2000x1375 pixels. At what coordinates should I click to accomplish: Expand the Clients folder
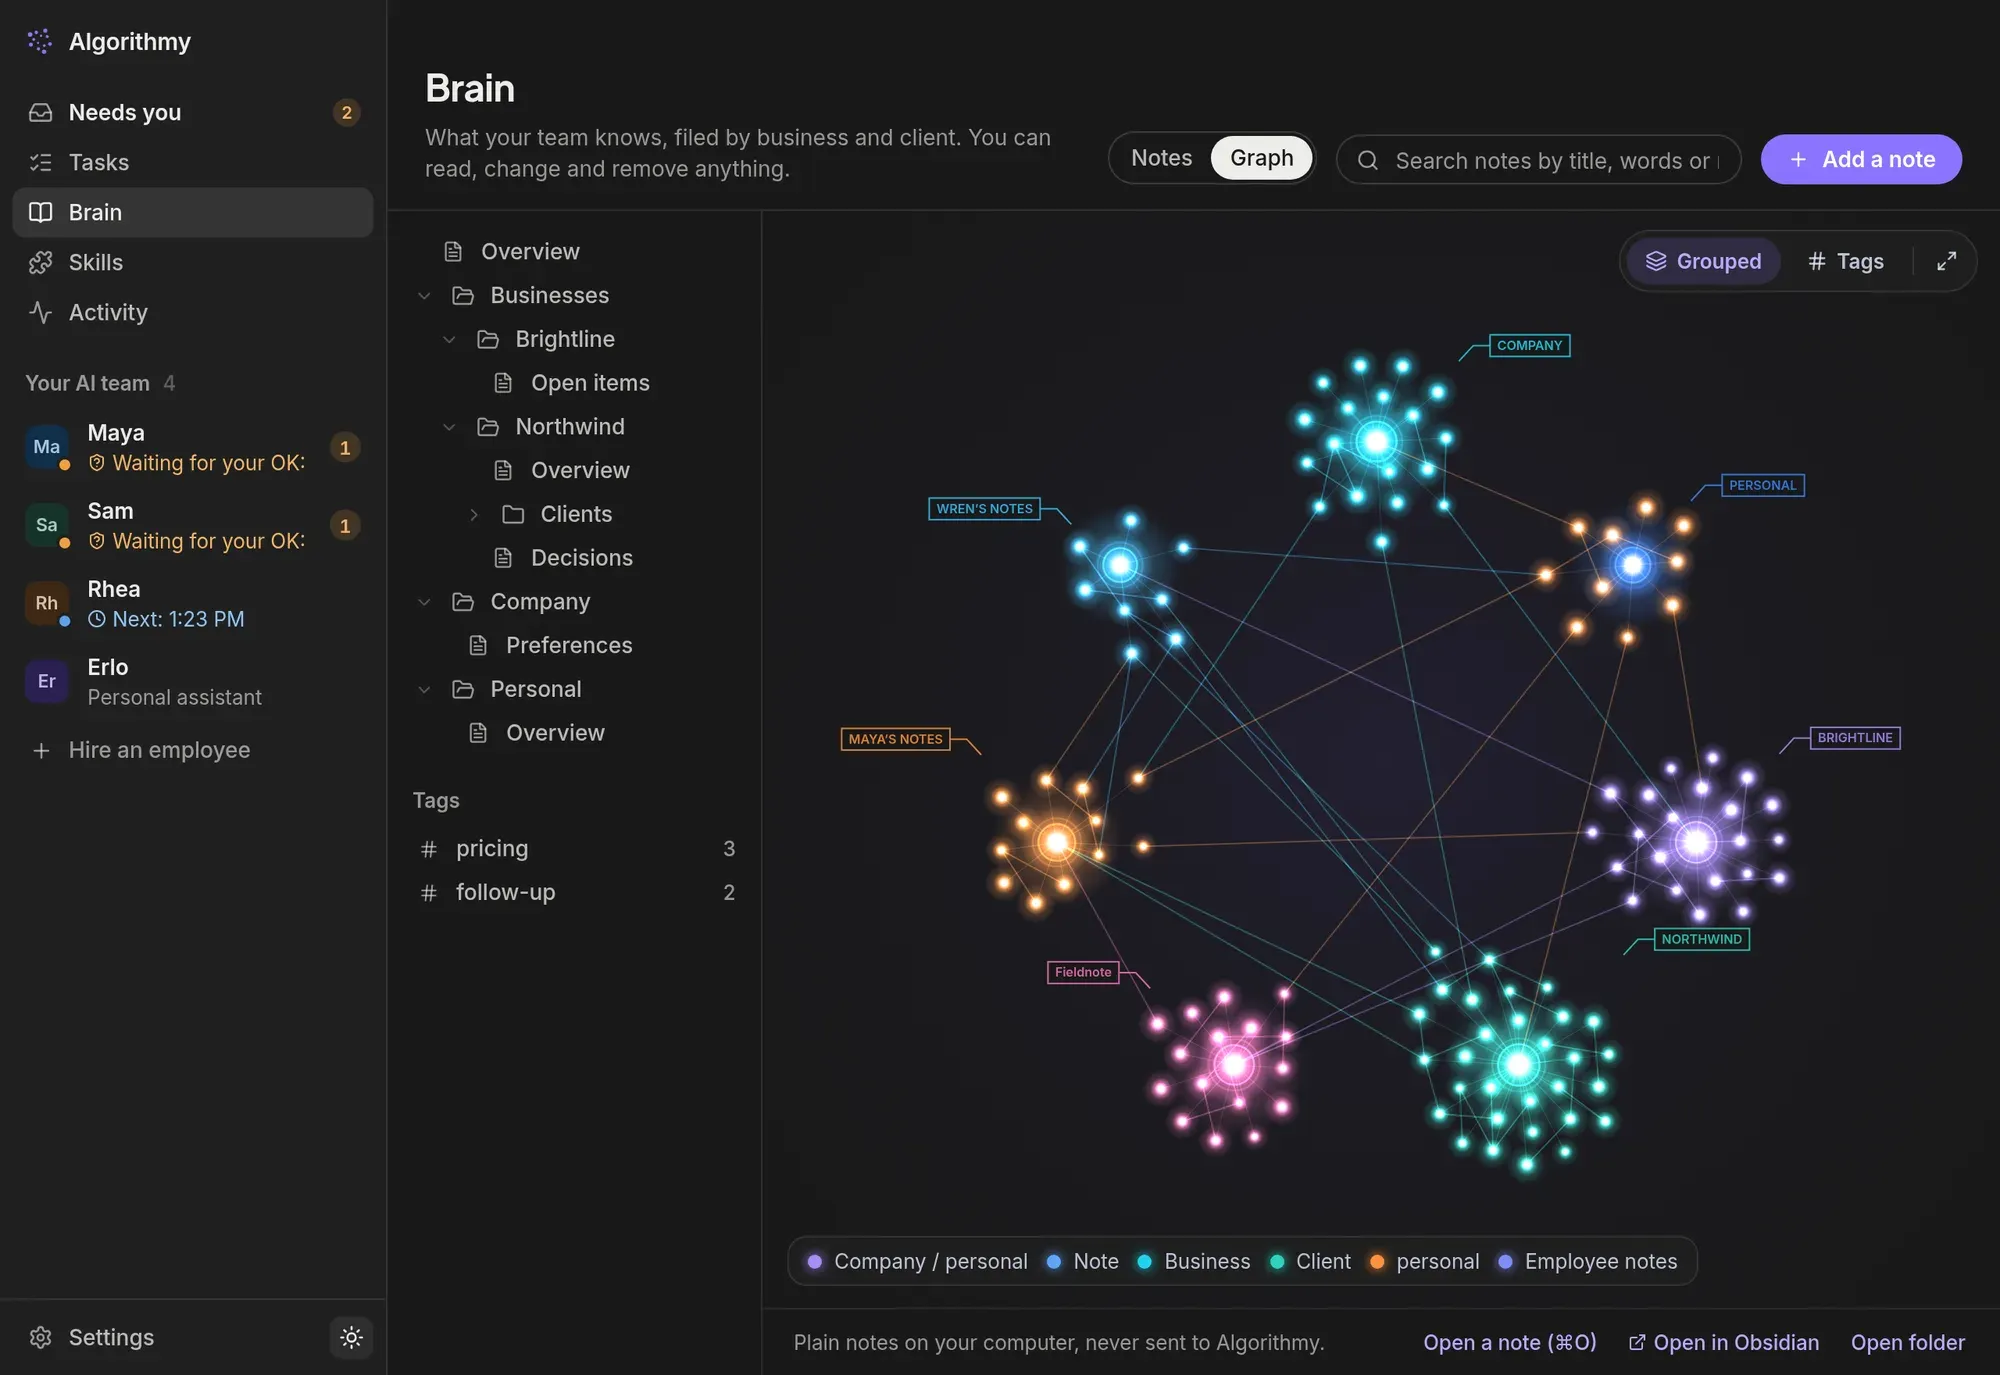474,514
